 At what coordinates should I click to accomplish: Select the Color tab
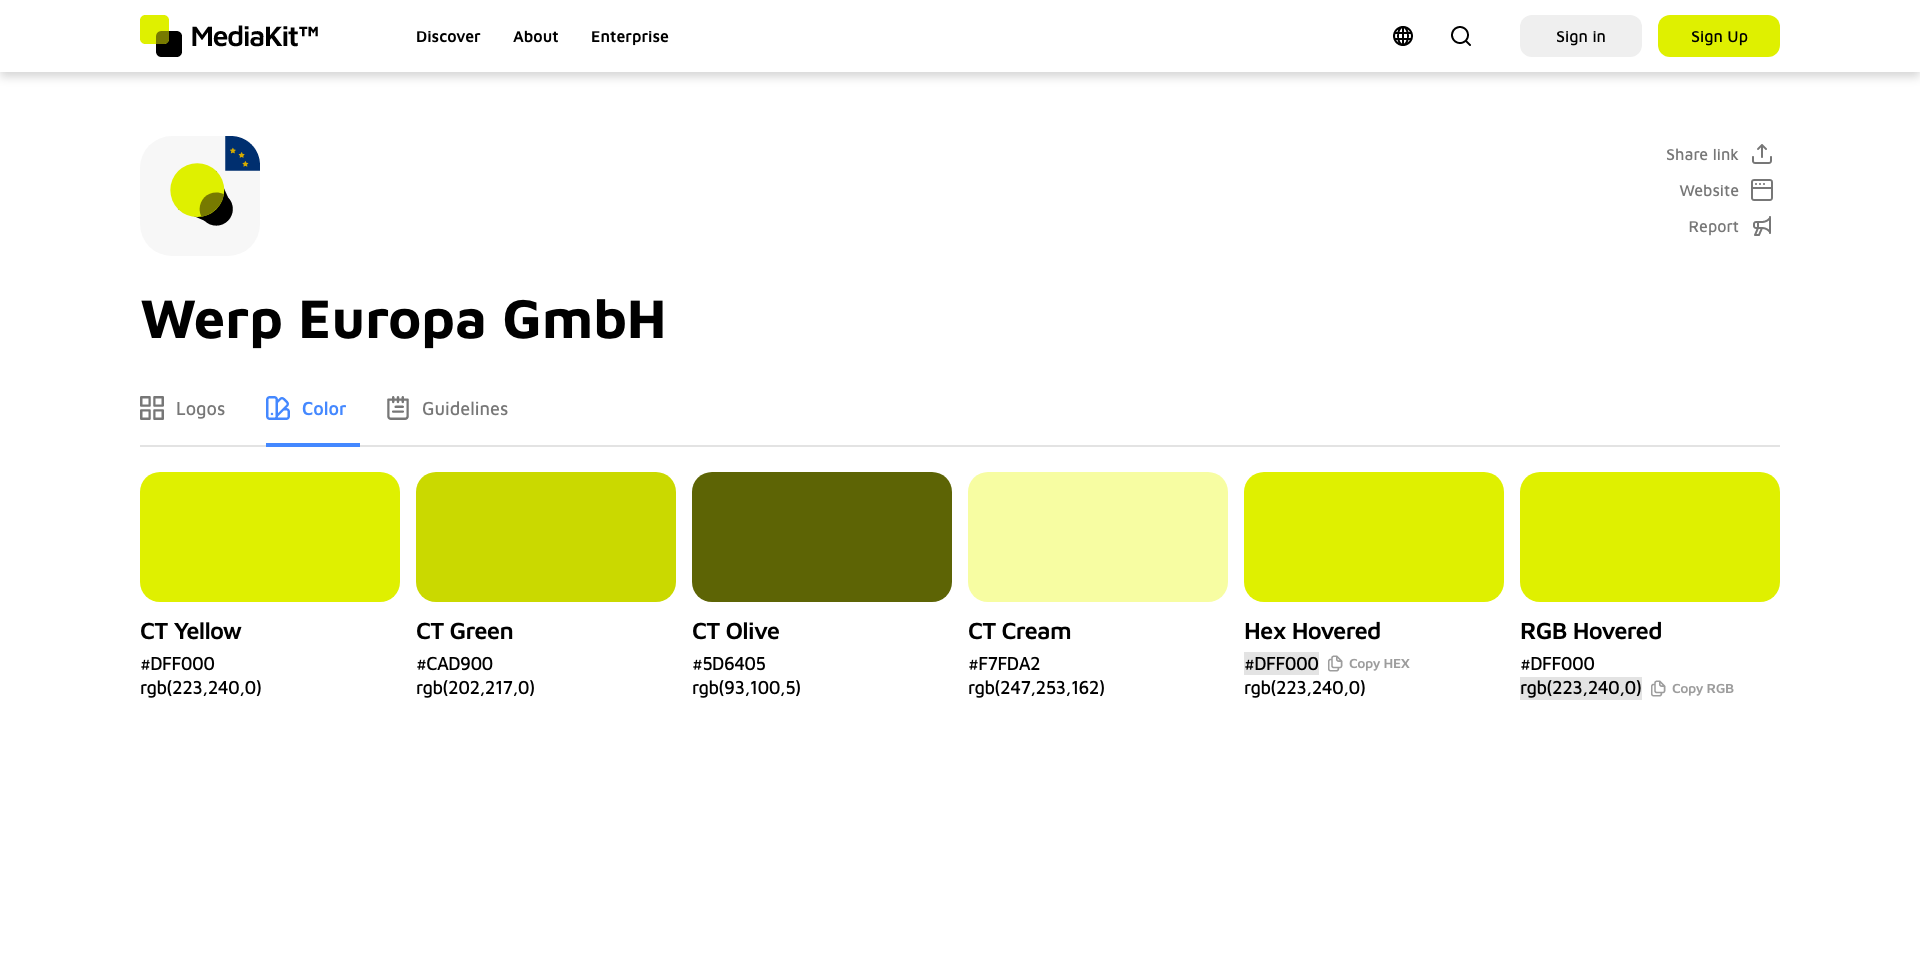click(306, 408)
